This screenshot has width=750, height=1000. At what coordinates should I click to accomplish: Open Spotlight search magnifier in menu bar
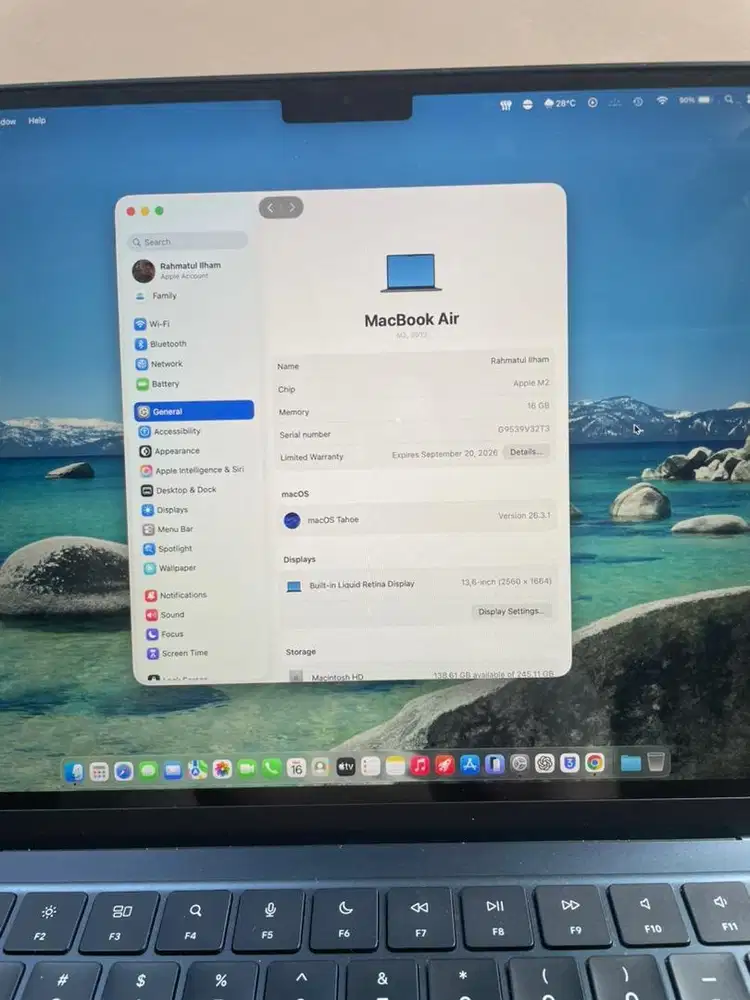(728, 99)
